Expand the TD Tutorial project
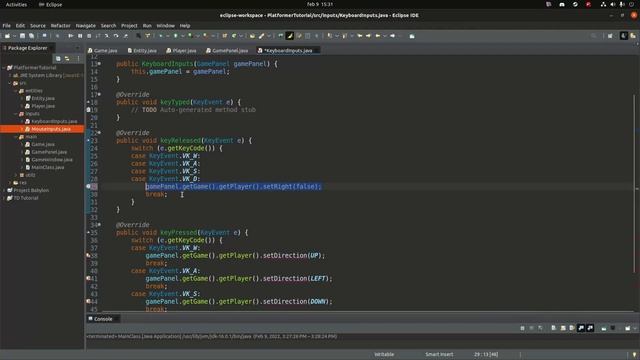This screenshot has width=640, height=360. [x=4, y=198]
